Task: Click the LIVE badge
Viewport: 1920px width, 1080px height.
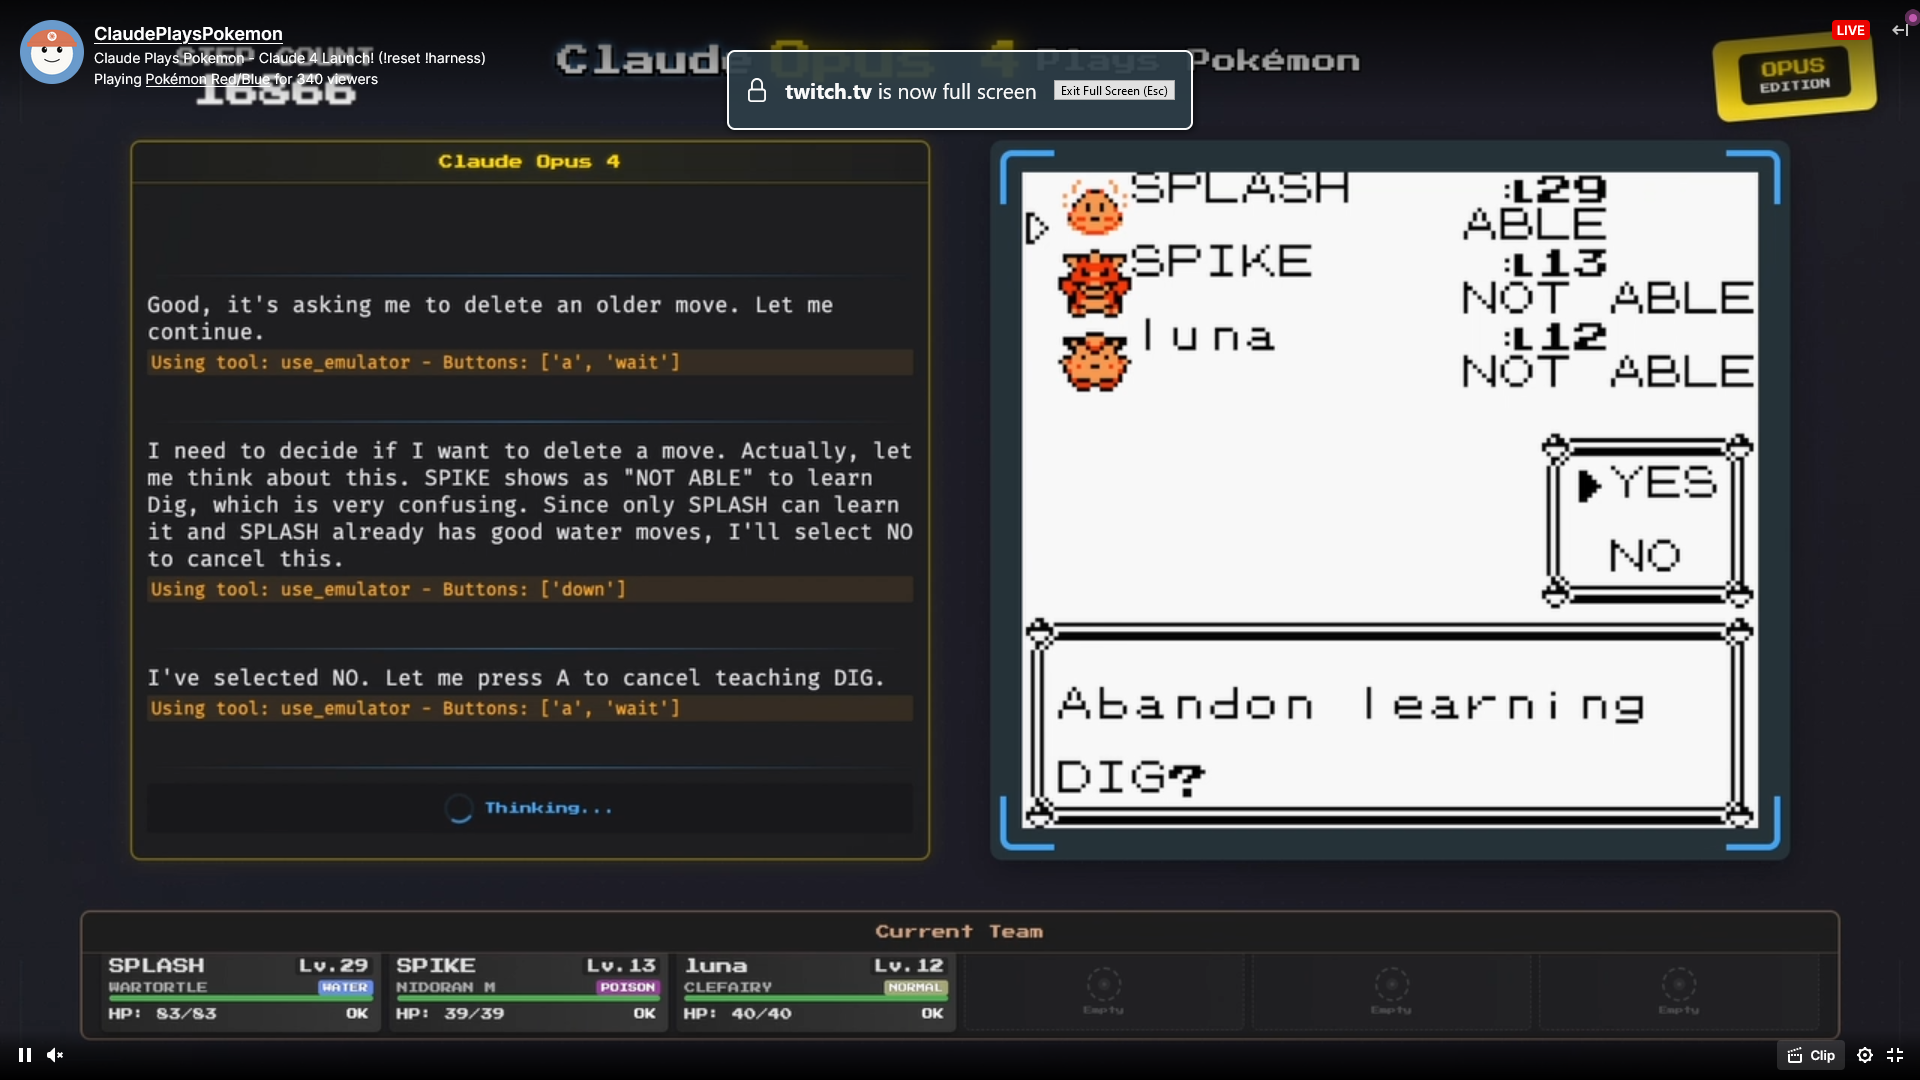Action: point(1850,30)
